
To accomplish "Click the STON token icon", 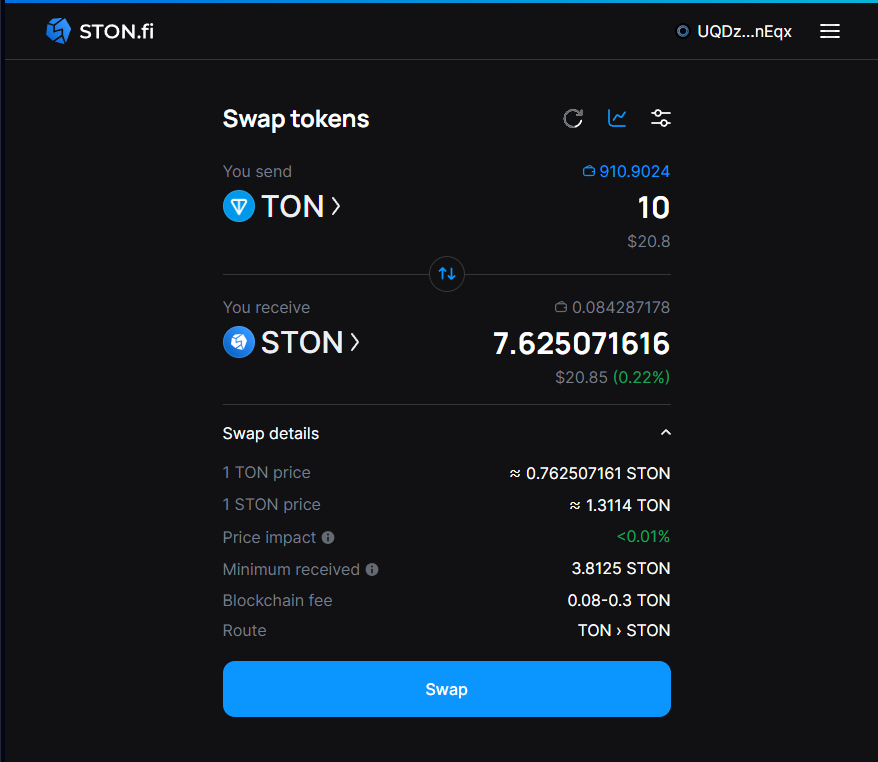I will click(239, 343).
